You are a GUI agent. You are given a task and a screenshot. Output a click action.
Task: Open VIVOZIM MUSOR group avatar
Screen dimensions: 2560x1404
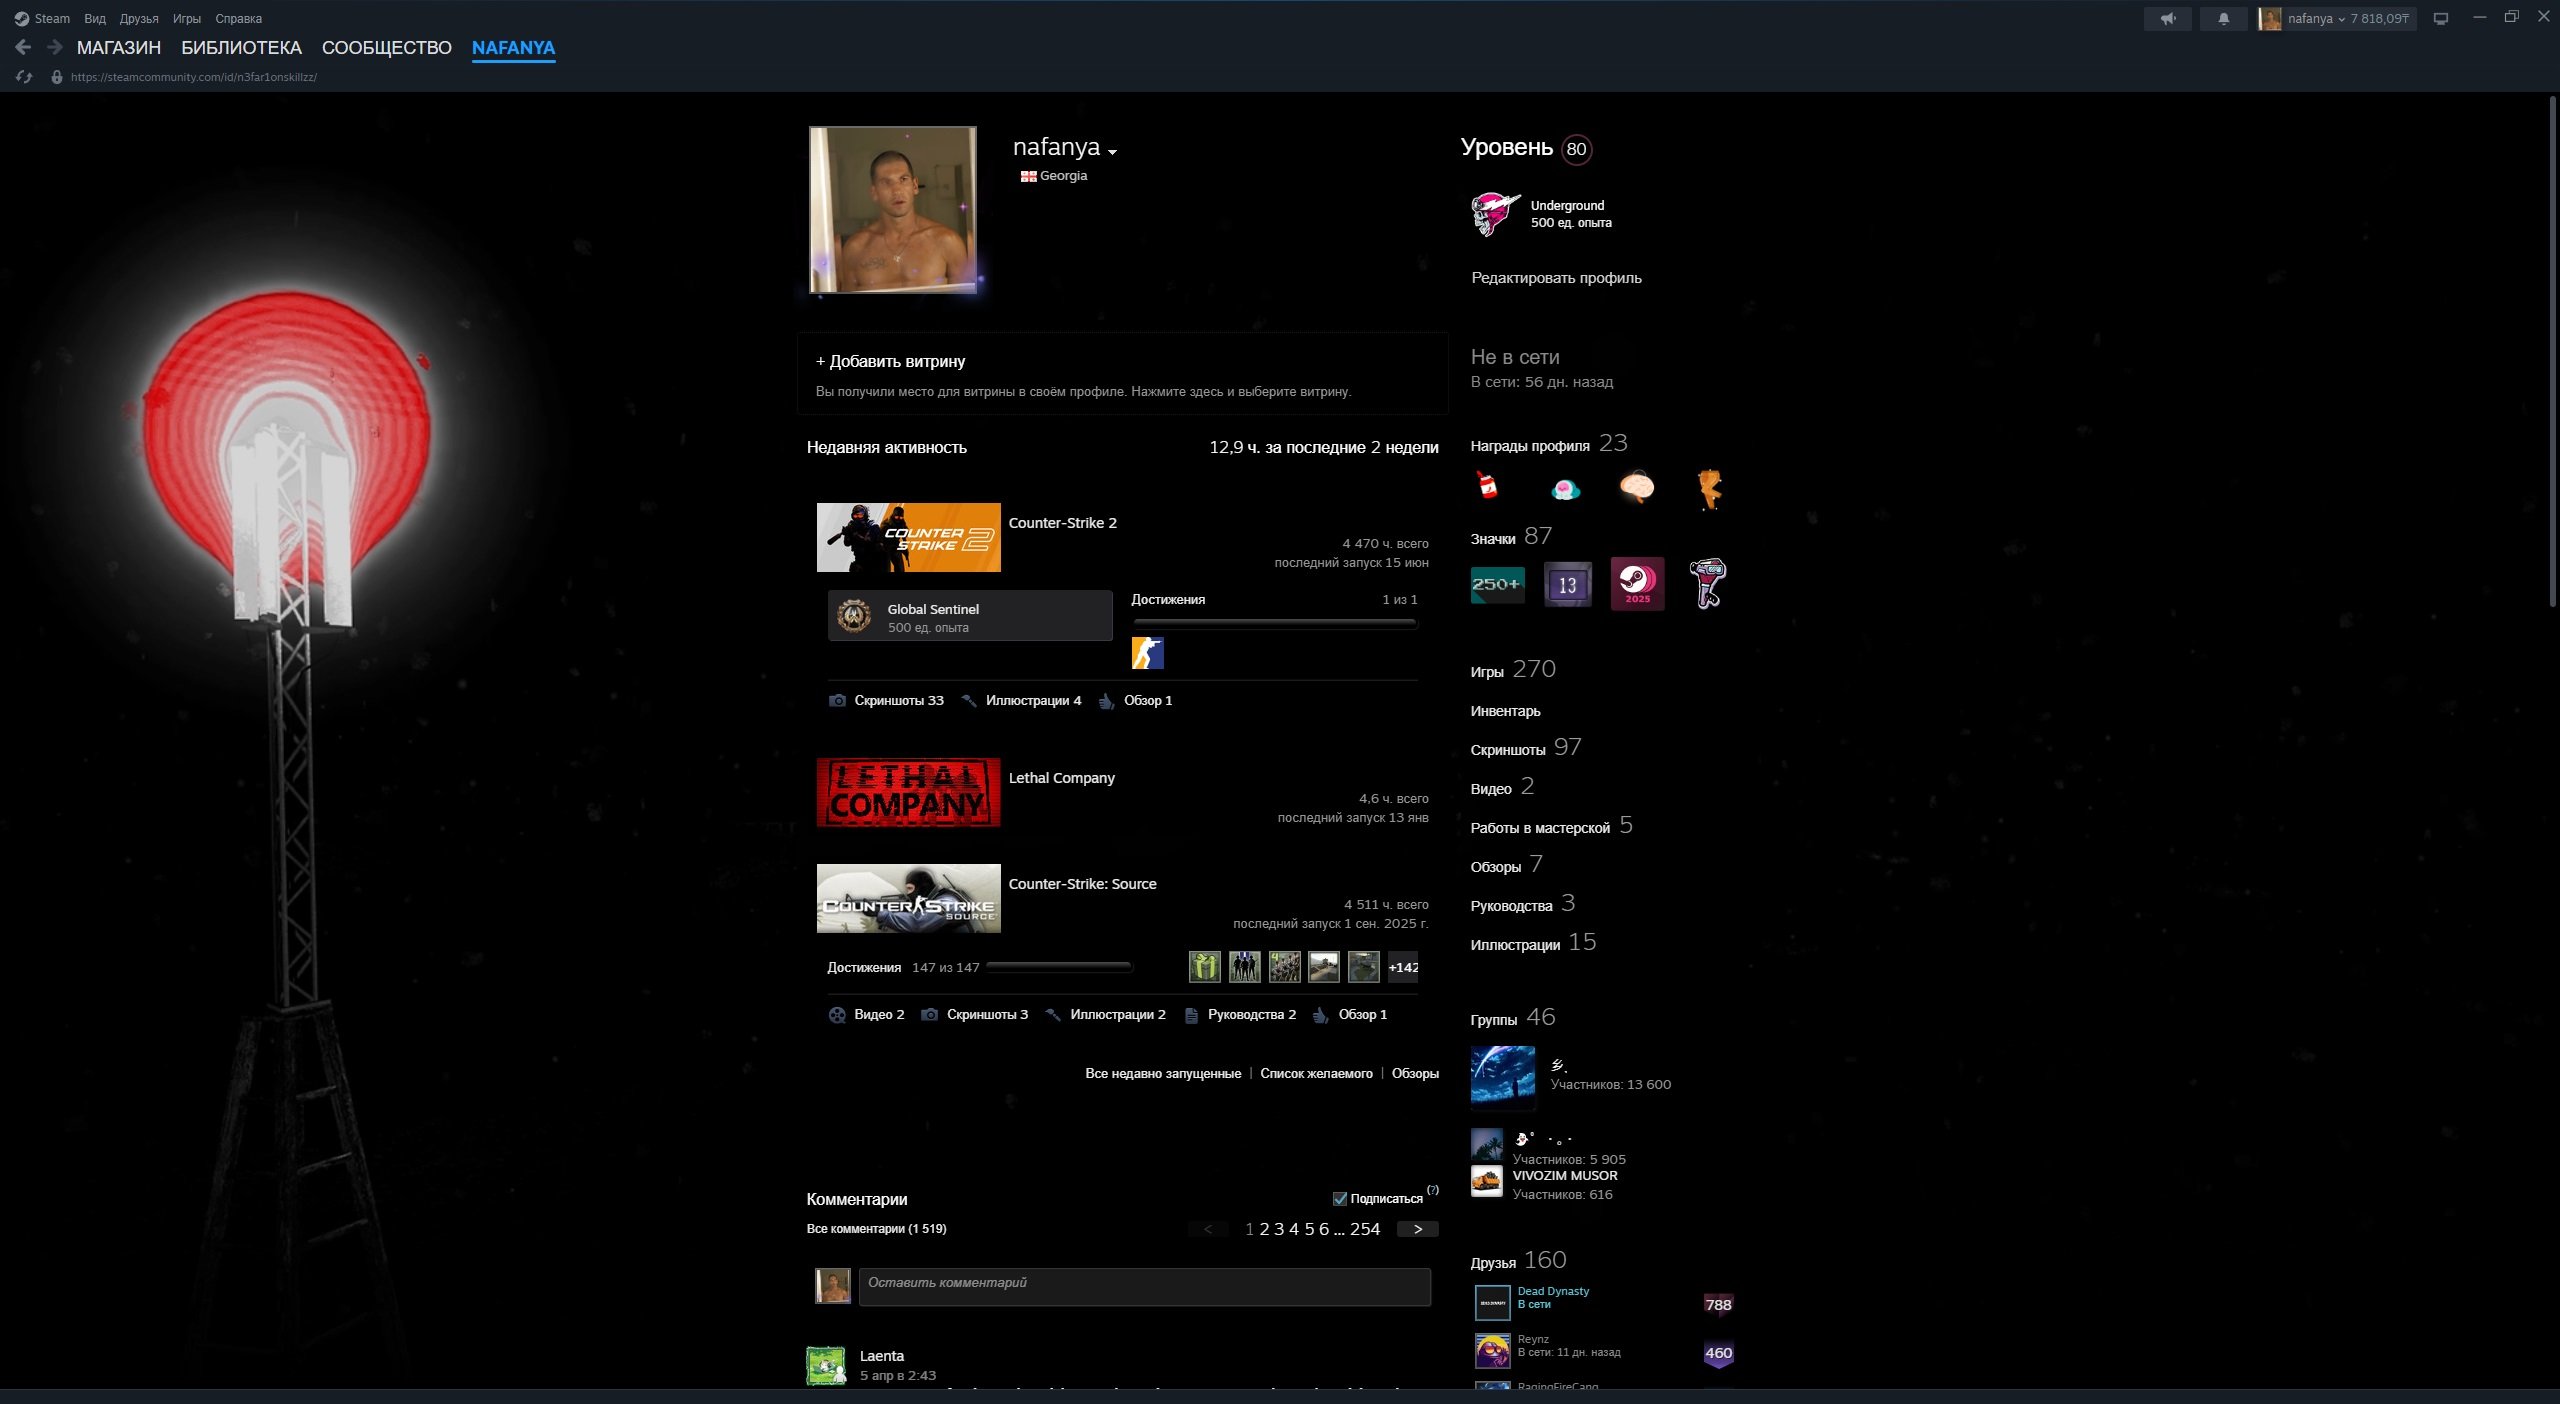pos(1486,1181)
